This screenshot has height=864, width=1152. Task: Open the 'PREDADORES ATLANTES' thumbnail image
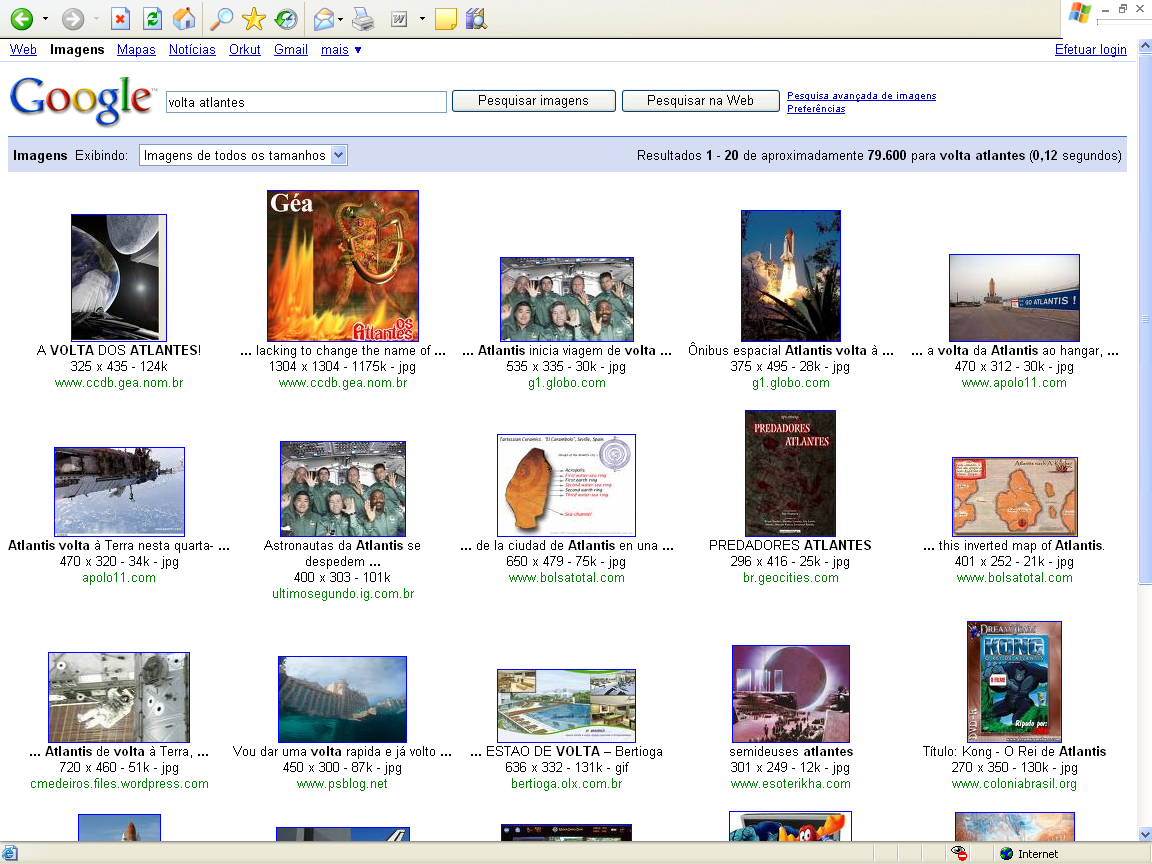click(790, 473)
